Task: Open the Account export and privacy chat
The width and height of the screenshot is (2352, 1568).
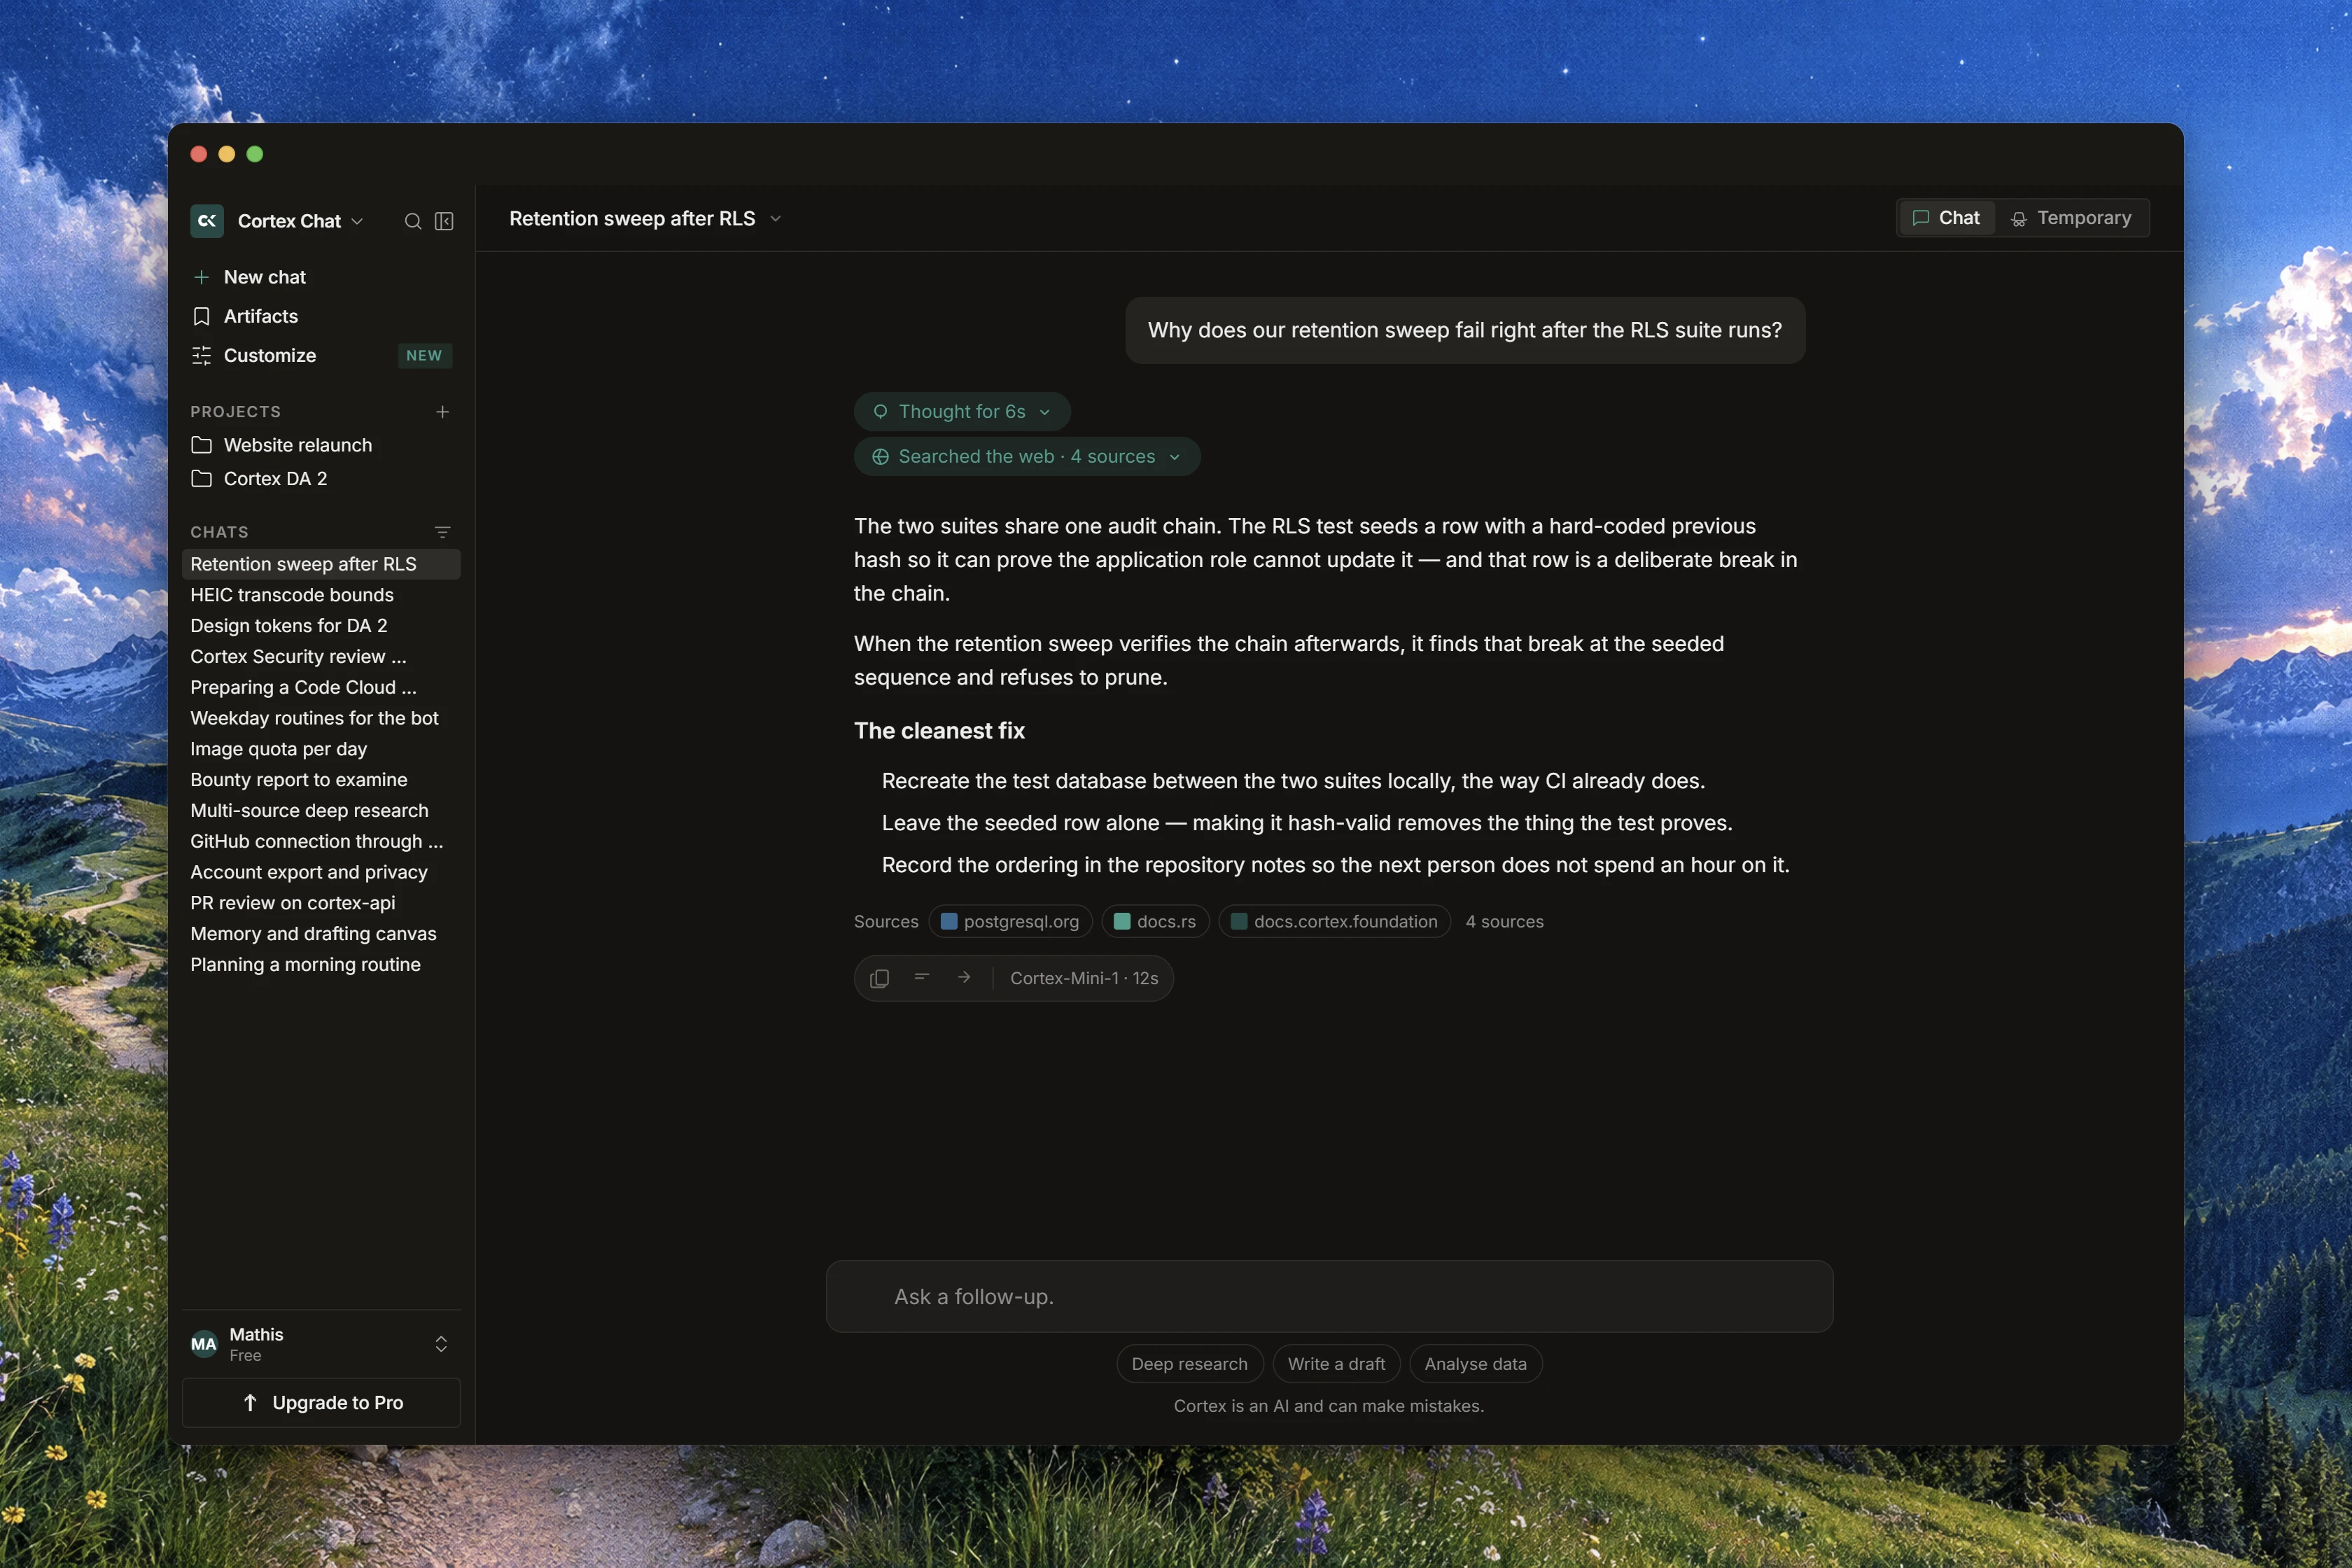Action: [x=321, y=872]
